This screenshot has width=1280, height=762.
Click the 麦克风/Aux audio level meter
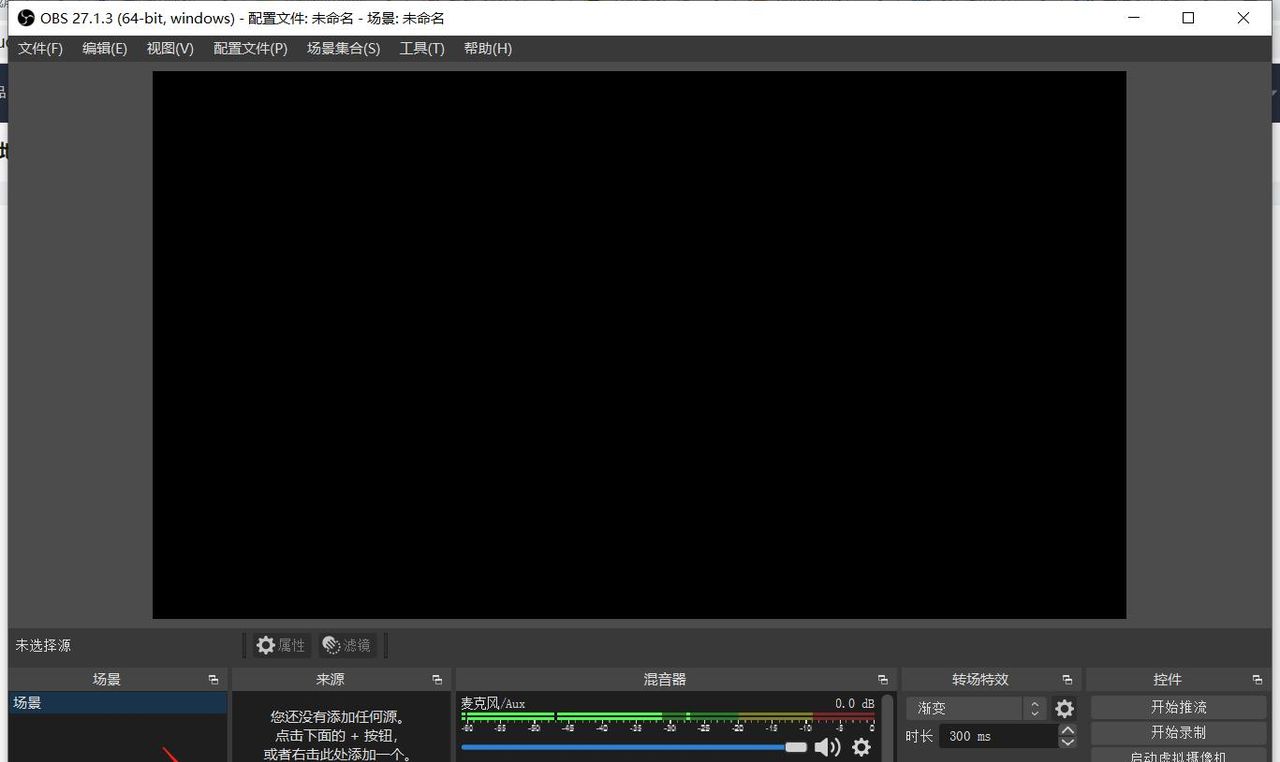tap(667, 718)
